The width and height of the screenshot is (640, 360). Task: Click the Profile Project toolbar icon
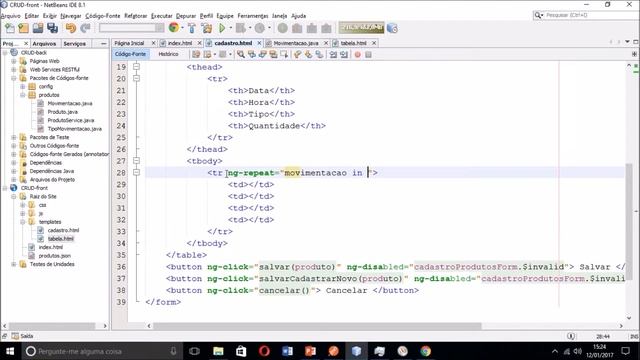click(260, 28)
